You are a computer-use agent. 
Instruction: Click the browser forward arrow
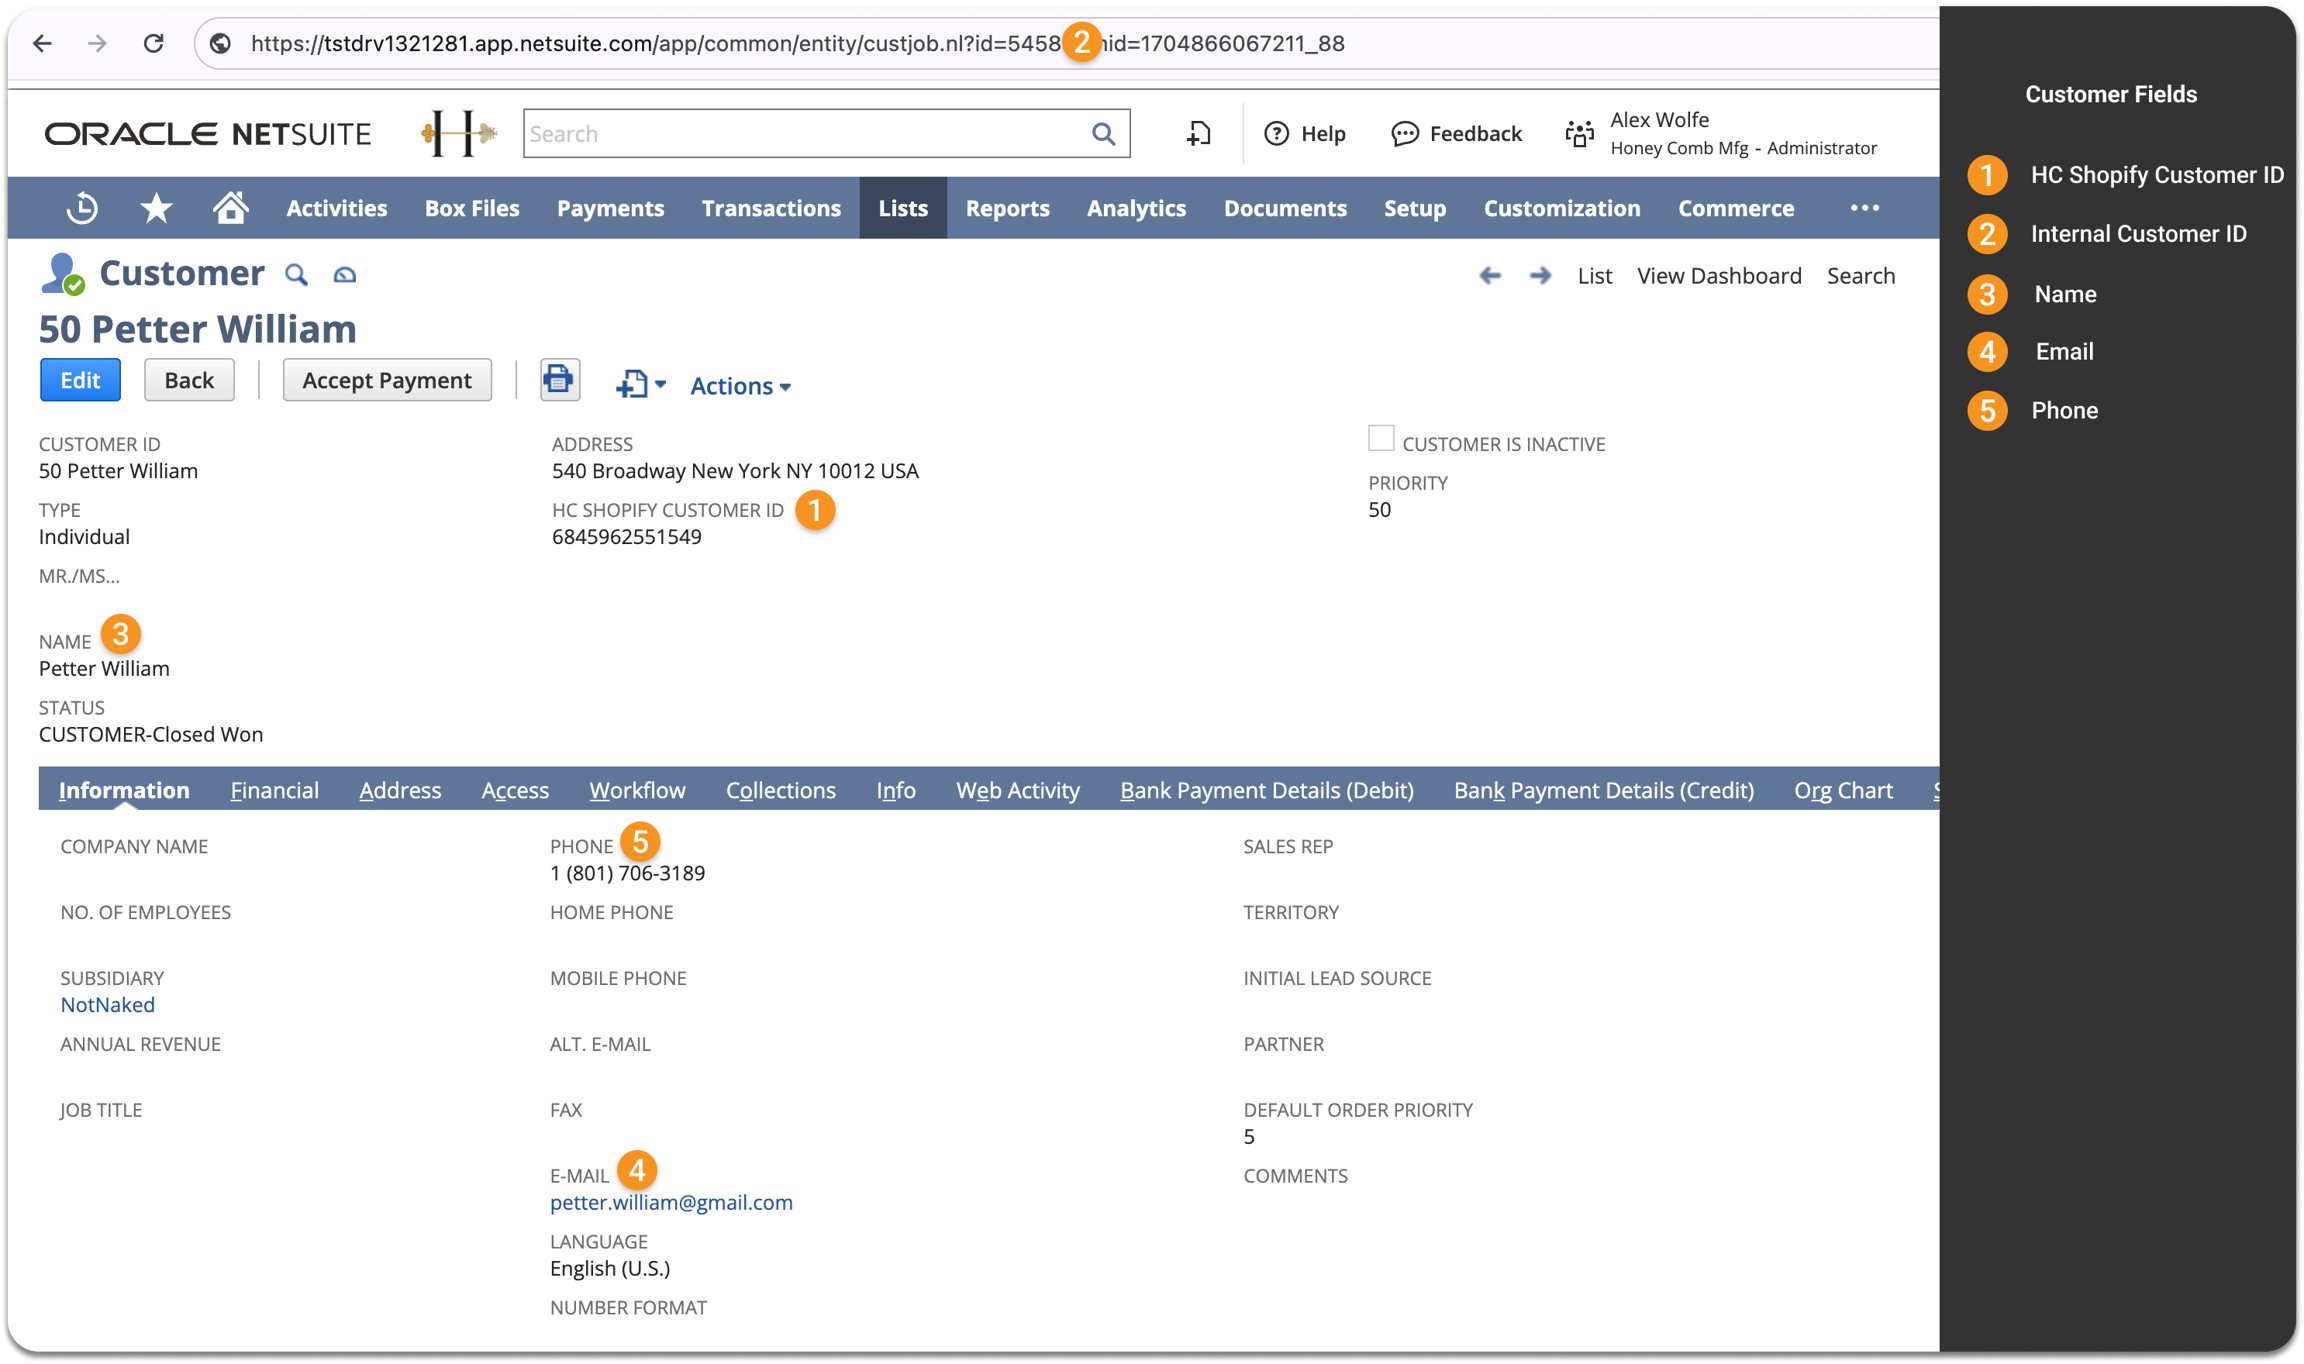(x=97, y=43)
